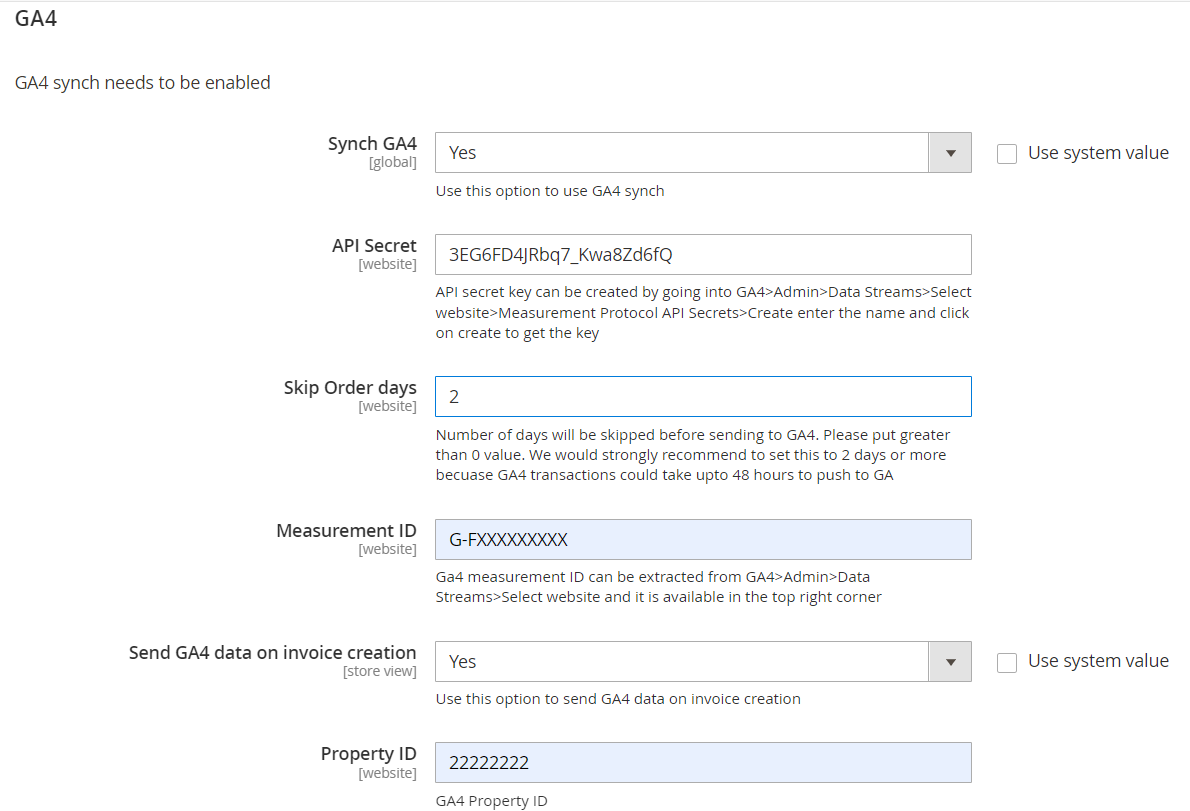The height and width of the screenshot is (811, 1190).
Task: Click the API Secret field label
Action: (374, 245)
